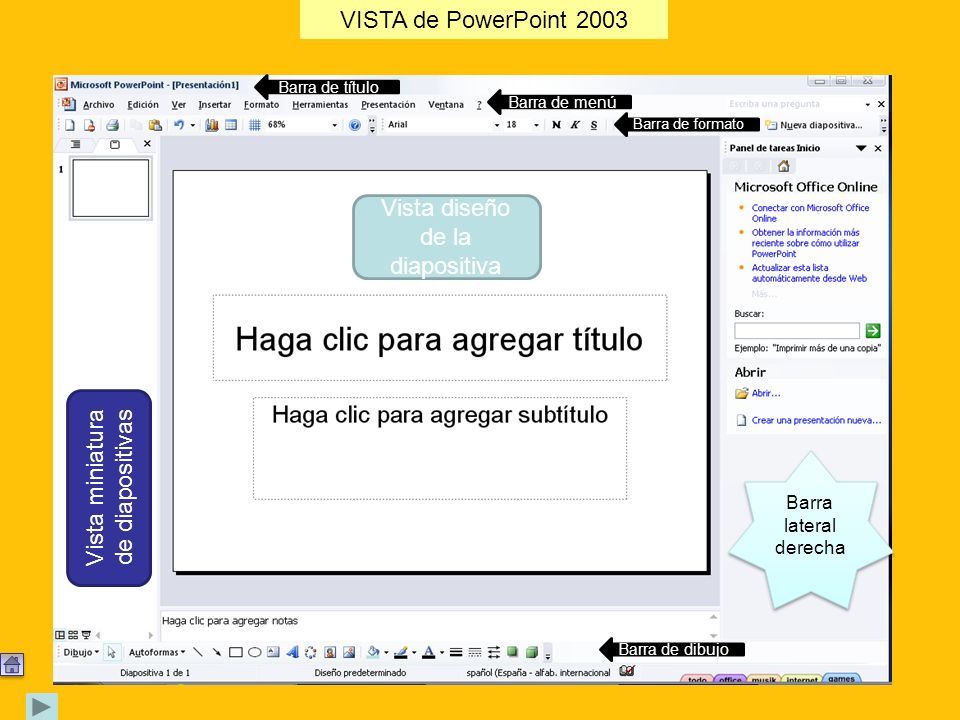This screenshot has width=960, height=720.
Task: Insert a picture from file
Action: coord(349,653)
